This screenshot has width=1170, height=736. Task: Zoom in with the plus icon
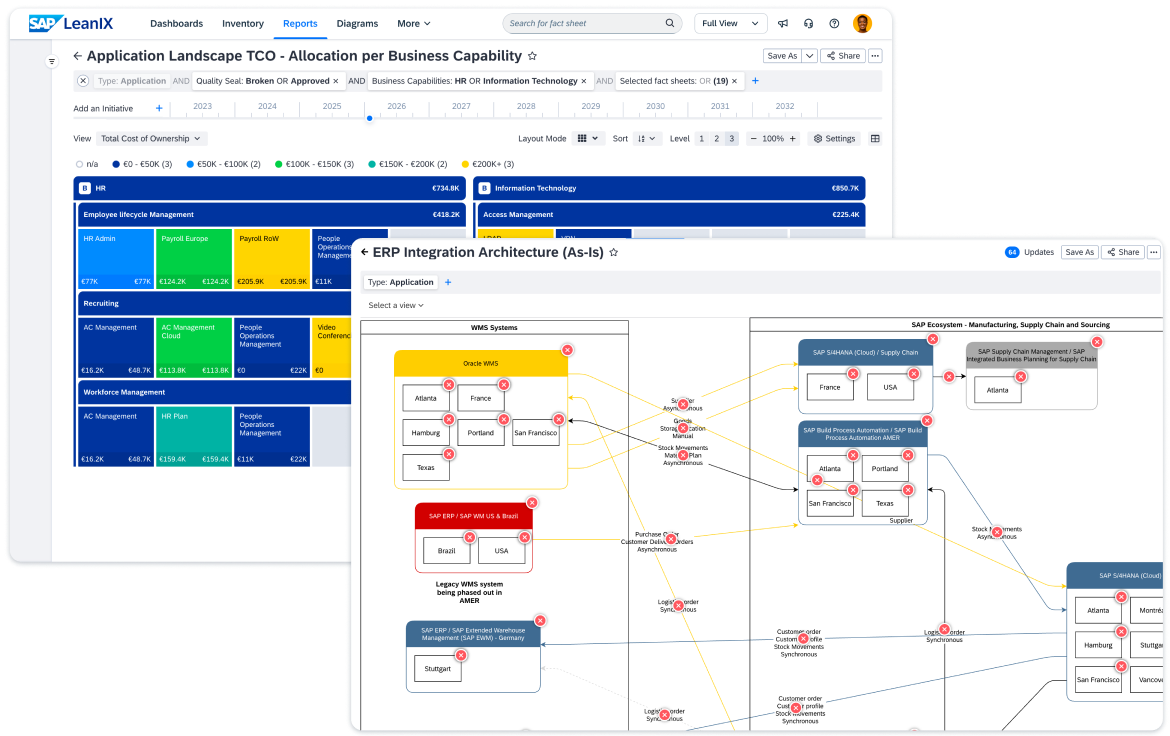(792, 139)
